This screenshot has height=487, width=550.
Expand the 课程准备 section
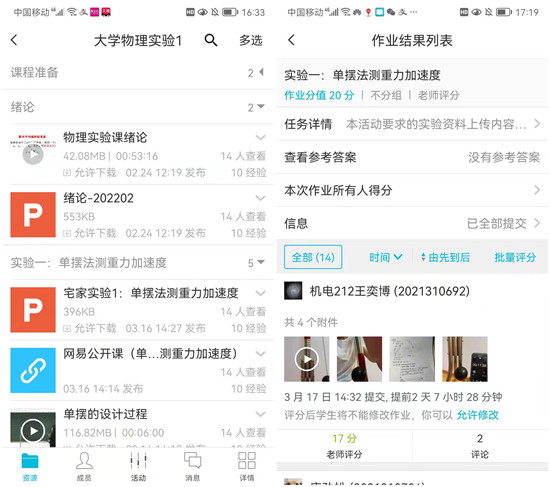click(x=138, y=73)
